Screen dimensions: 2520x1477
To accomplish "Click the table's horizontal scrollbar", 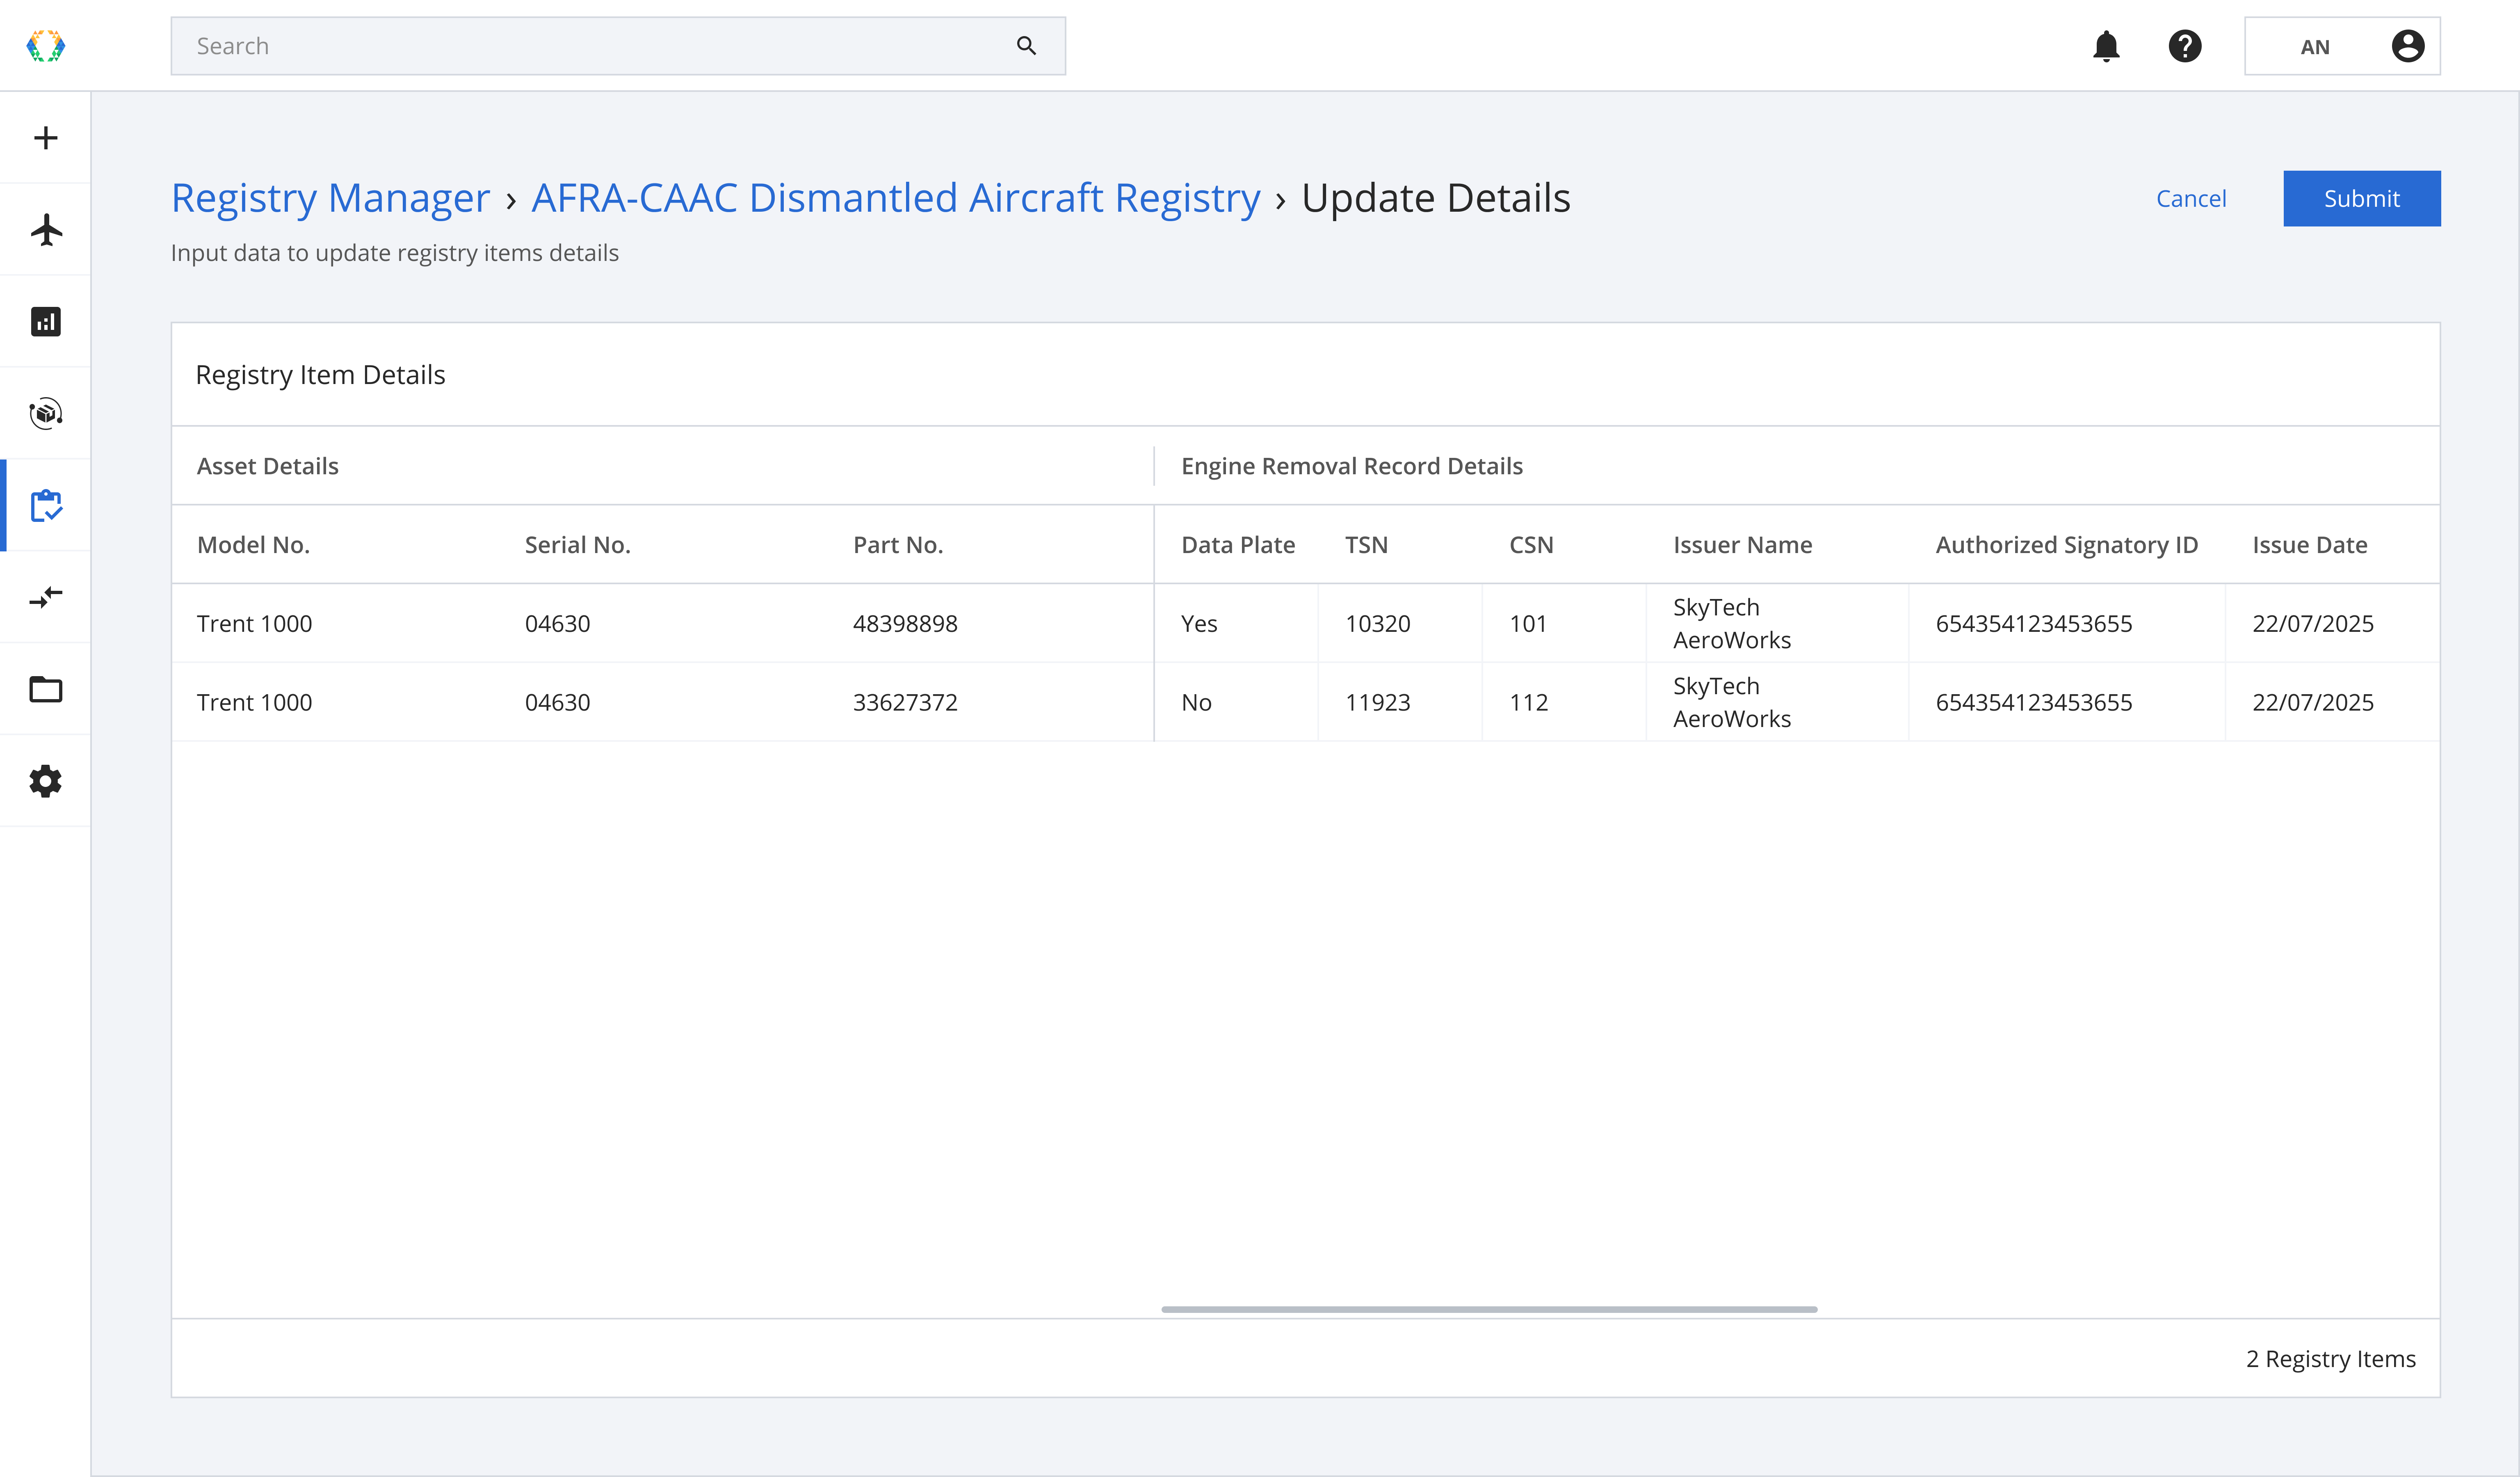I will click(x=1488, y=1309).
